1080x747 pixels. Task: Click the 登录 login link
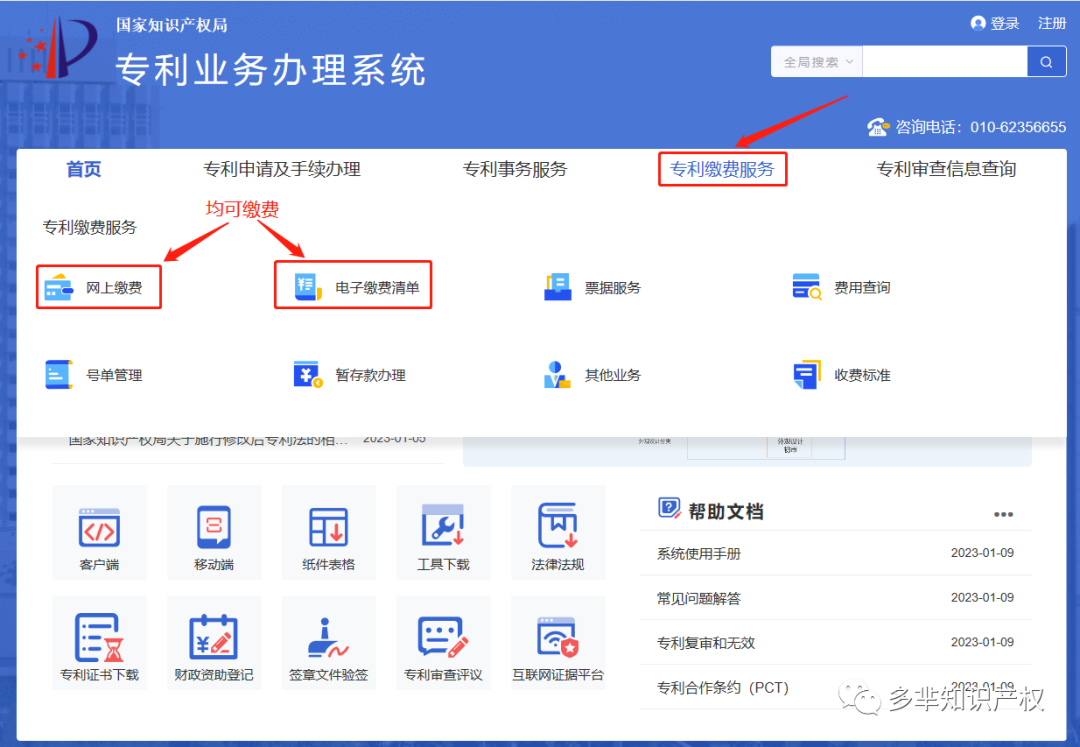[1005, 23]
